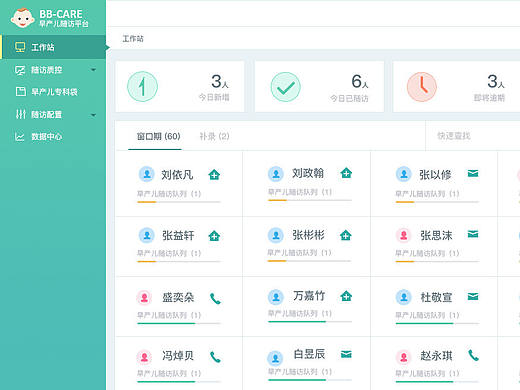Image resolution: width=520 pixels, height=390 pixels.
Task: Click the folder icon beside 早产儿专科袋
Action: pos(21,91)
